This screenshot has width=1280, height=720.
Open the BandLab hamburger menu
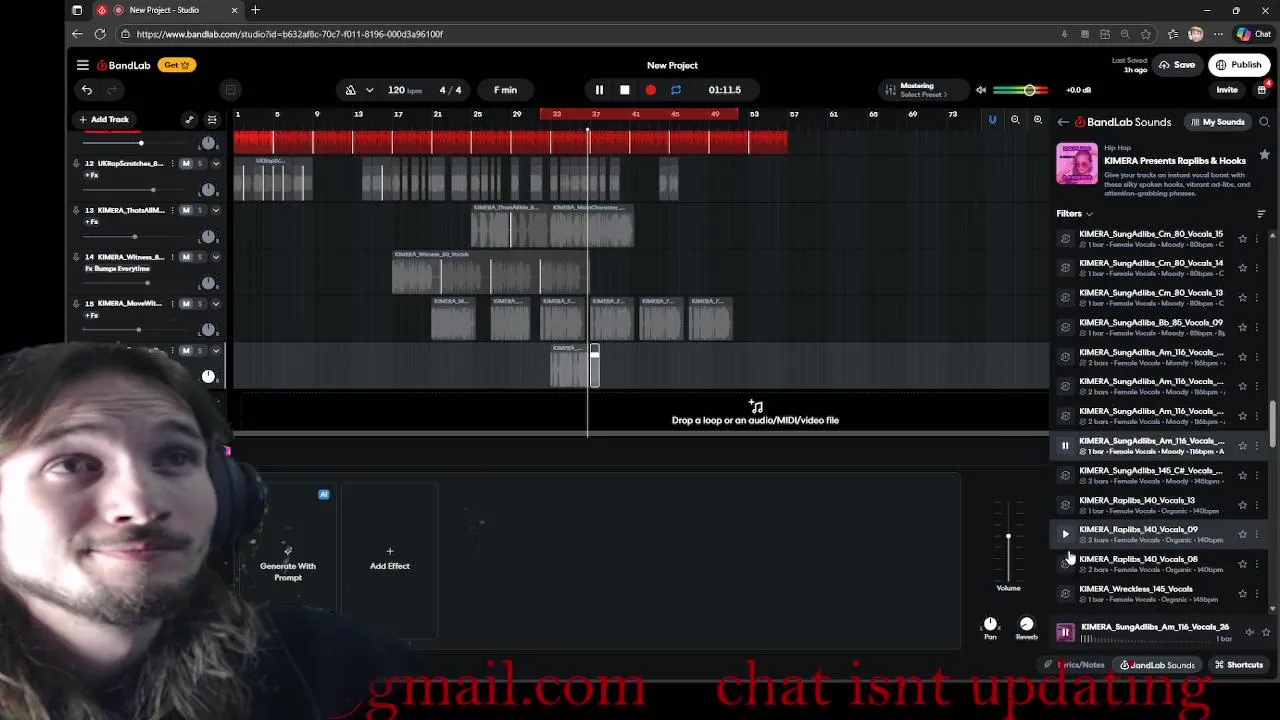pos(83,65)
